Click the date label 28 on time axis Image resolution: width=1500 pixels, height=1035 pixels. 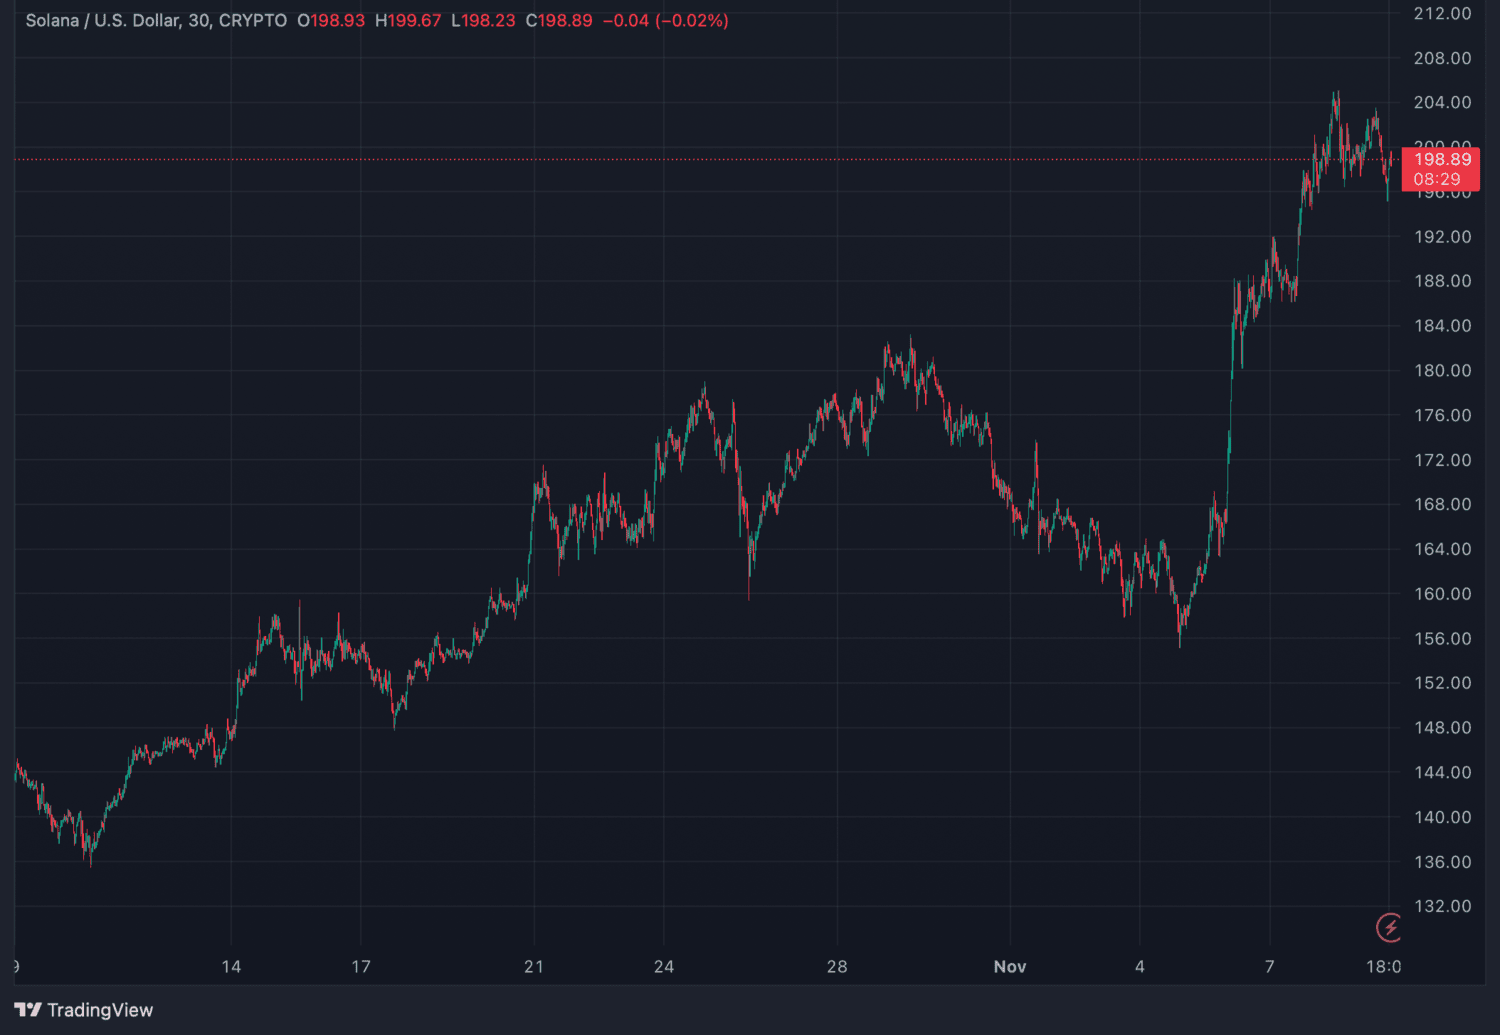pyautogui.click(x=837, y=966)
